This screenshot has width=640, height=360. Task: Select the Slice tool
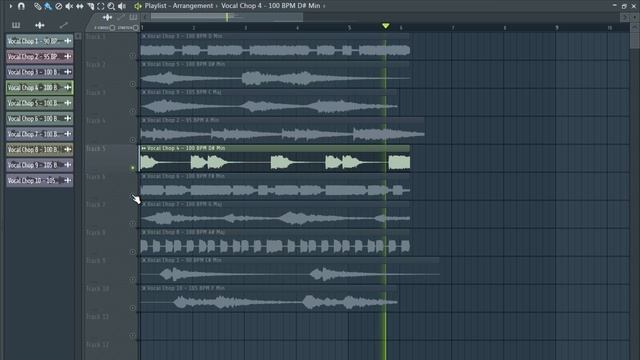point(90,6)
